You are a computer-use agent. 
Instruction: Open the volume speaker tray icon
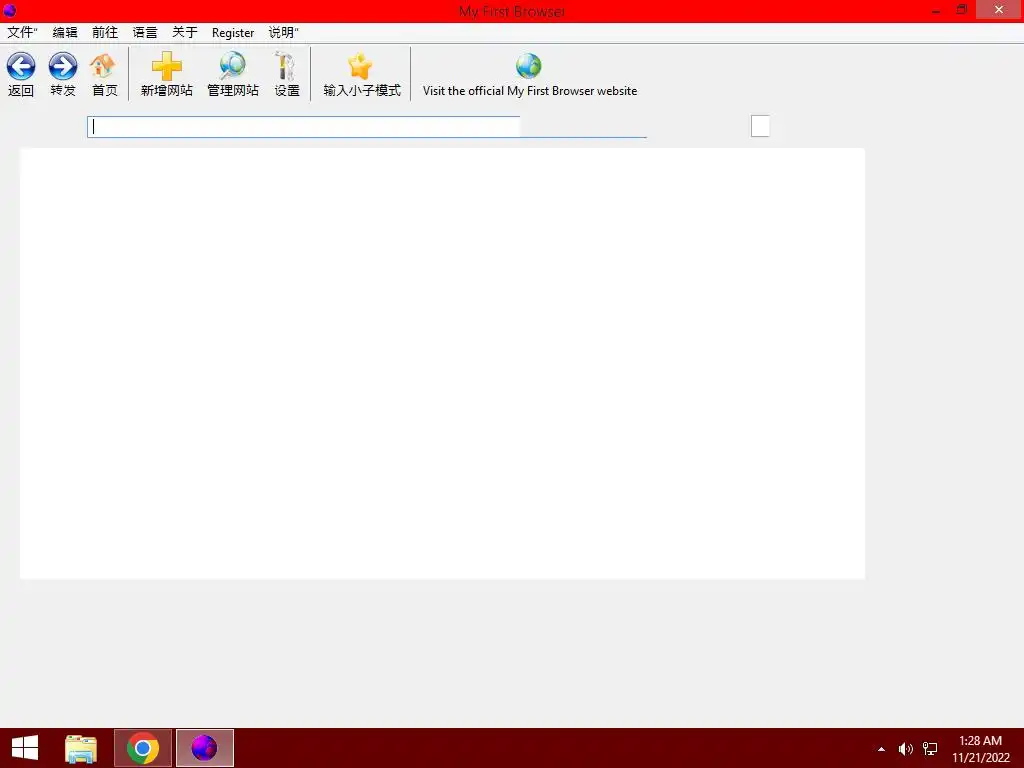coord(906,749)
